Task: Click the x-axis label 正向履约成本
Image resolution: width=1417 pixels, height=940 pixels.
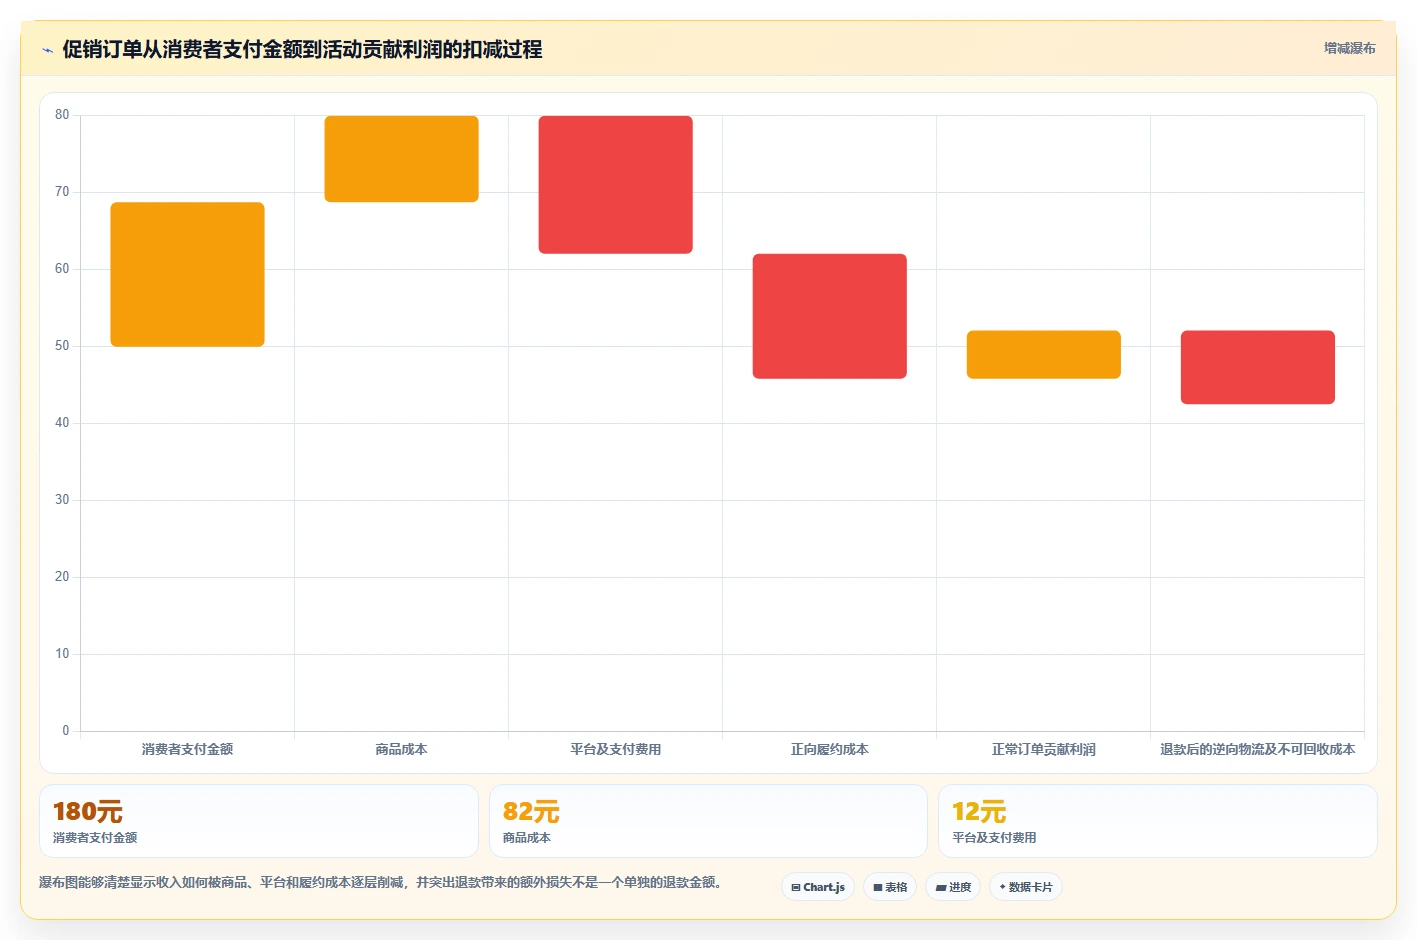Action: 829,749
